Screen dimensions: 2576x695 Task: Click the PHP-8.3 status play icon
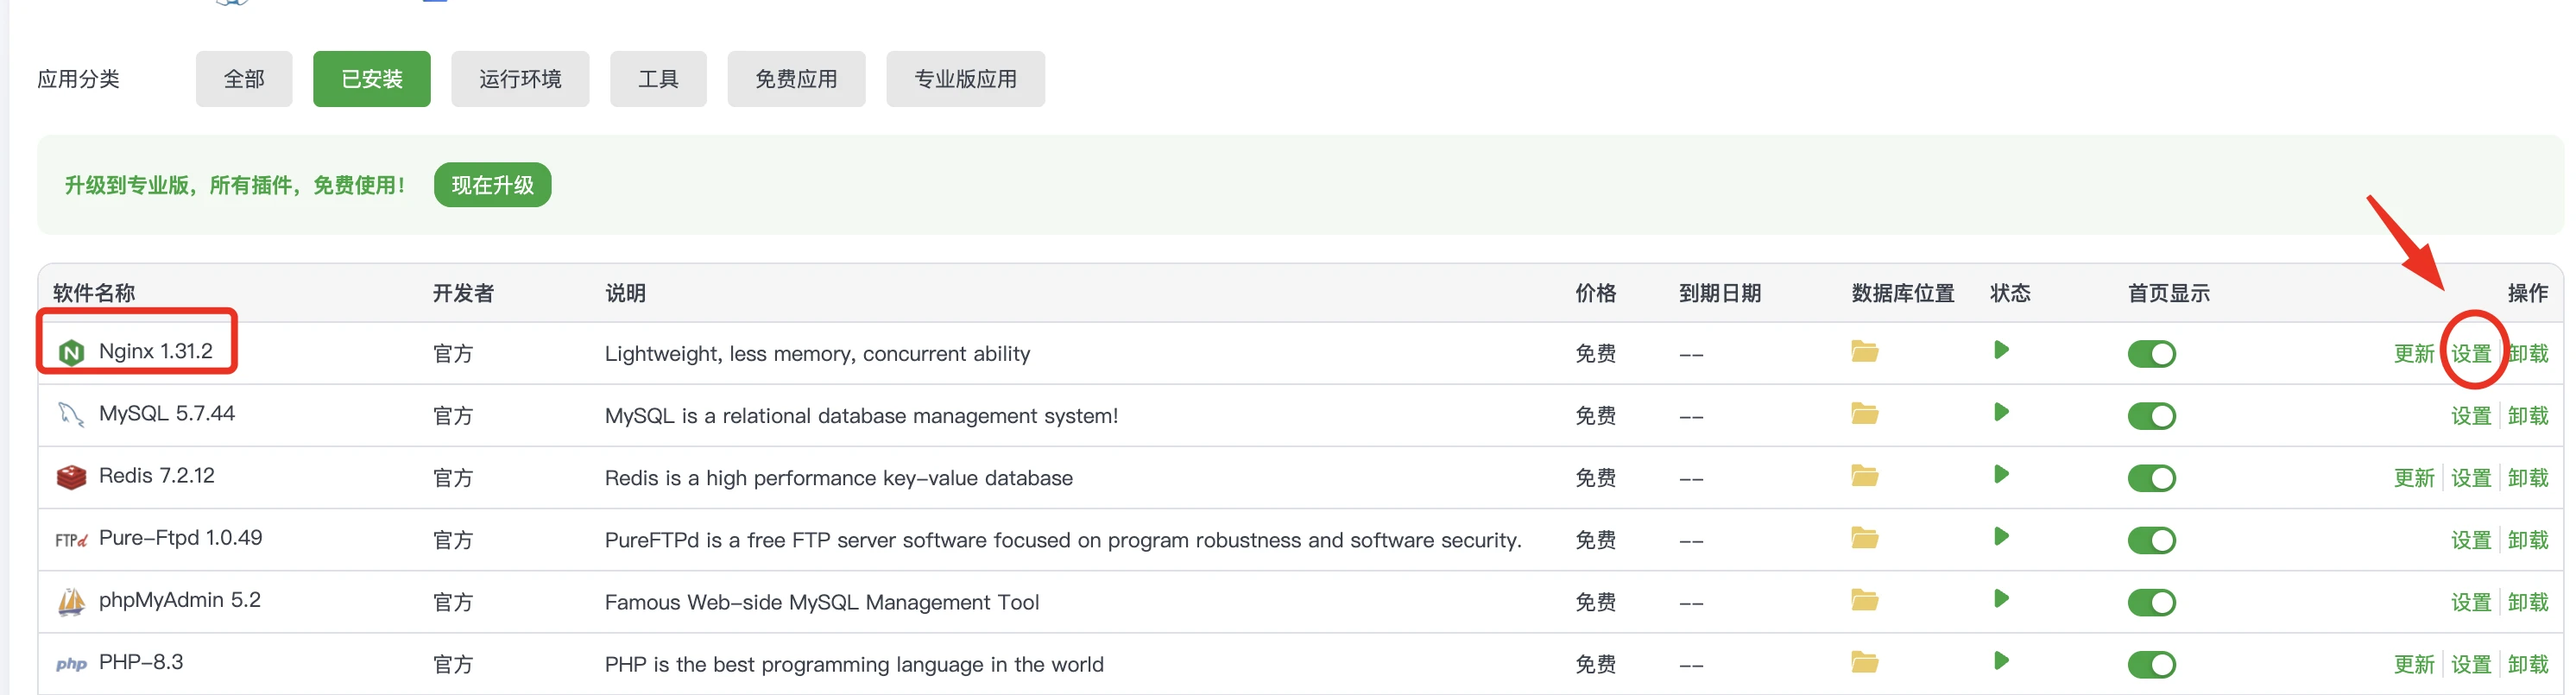point(2001,660)
